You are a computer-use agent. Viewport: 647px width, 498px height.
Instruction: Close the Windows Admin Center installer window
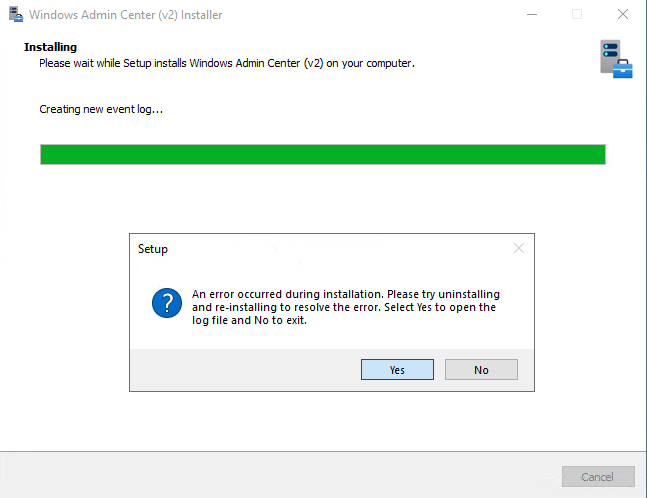(623, 15)
